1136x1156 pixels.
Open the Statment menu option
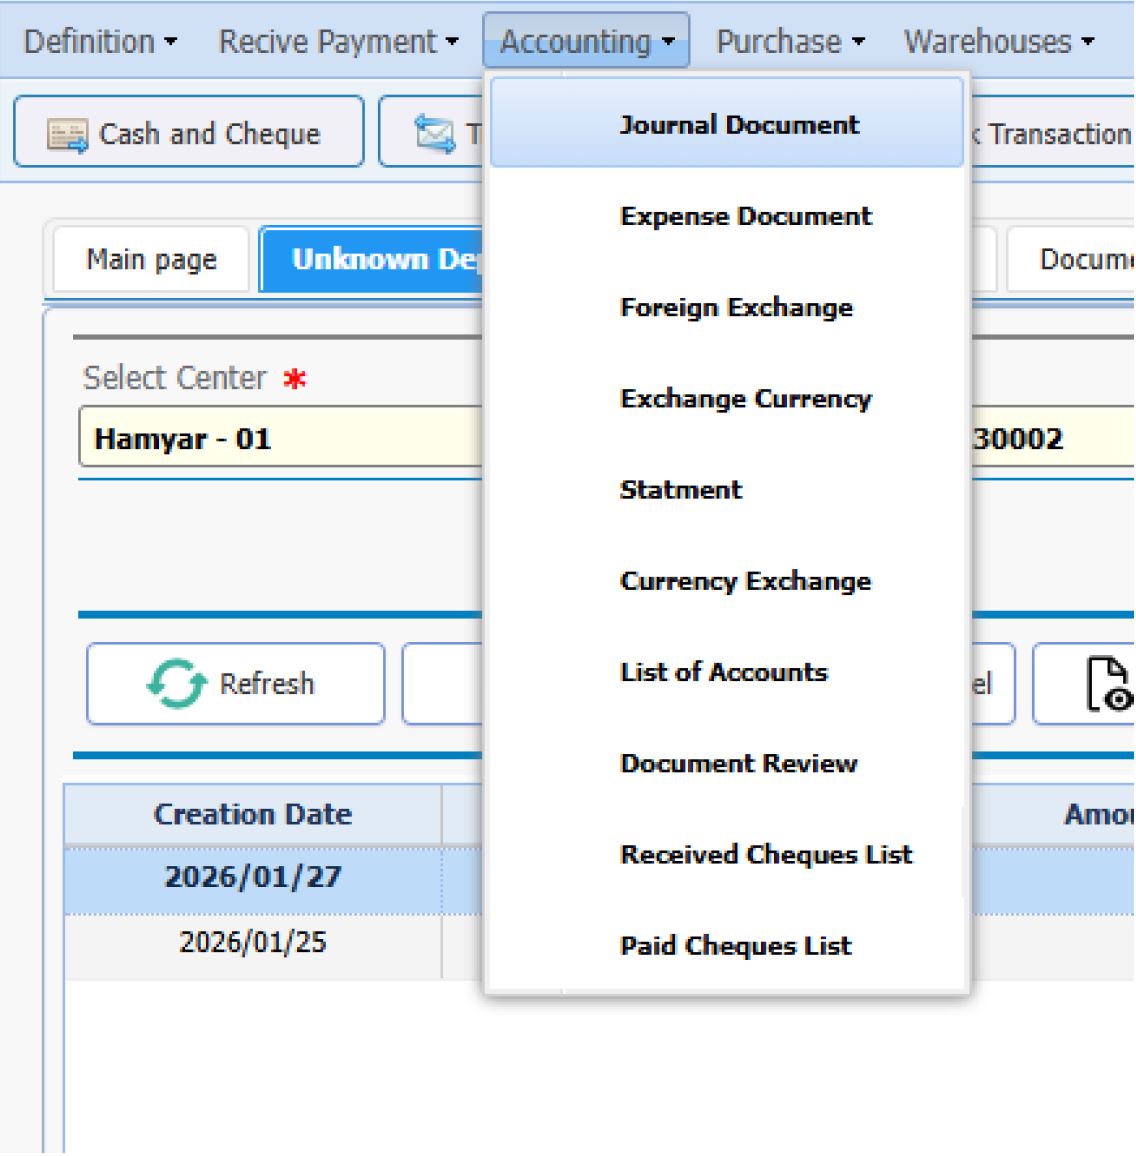(681, 490)
